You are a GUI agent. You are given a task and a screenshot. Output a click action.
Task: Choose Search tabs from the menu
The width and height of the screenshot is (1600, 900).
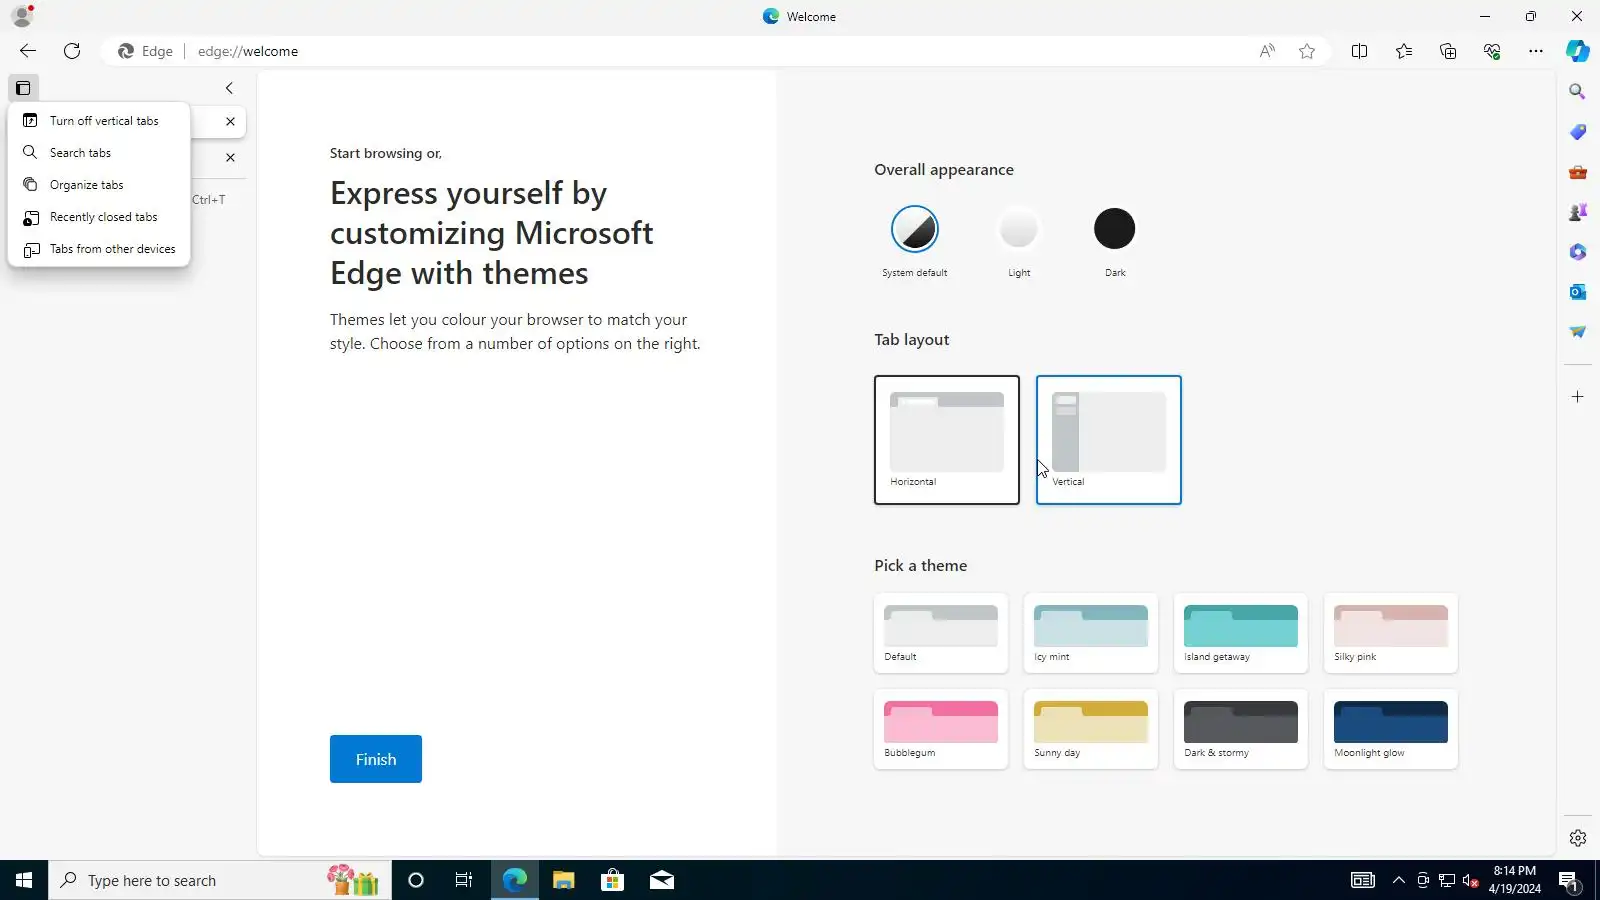99,153
